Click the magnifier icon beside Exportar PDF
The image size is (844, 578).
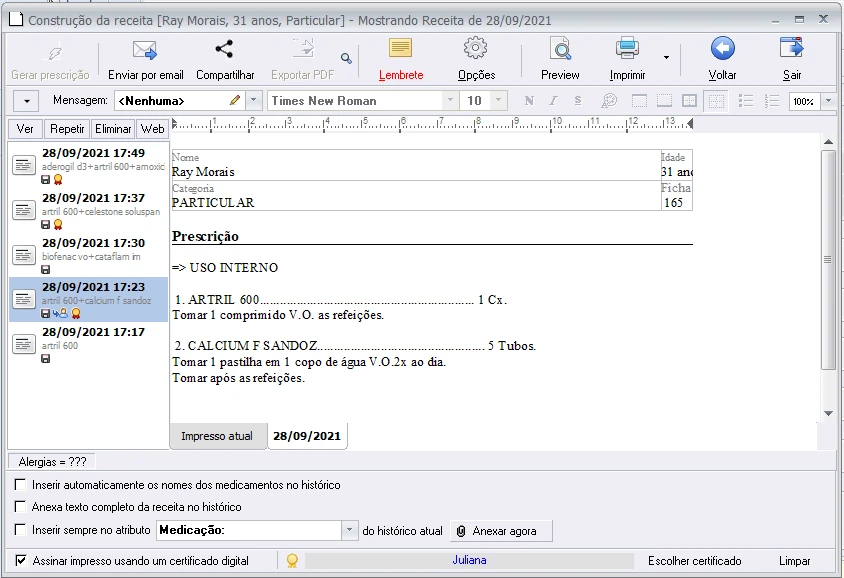[x=346, y=58]
